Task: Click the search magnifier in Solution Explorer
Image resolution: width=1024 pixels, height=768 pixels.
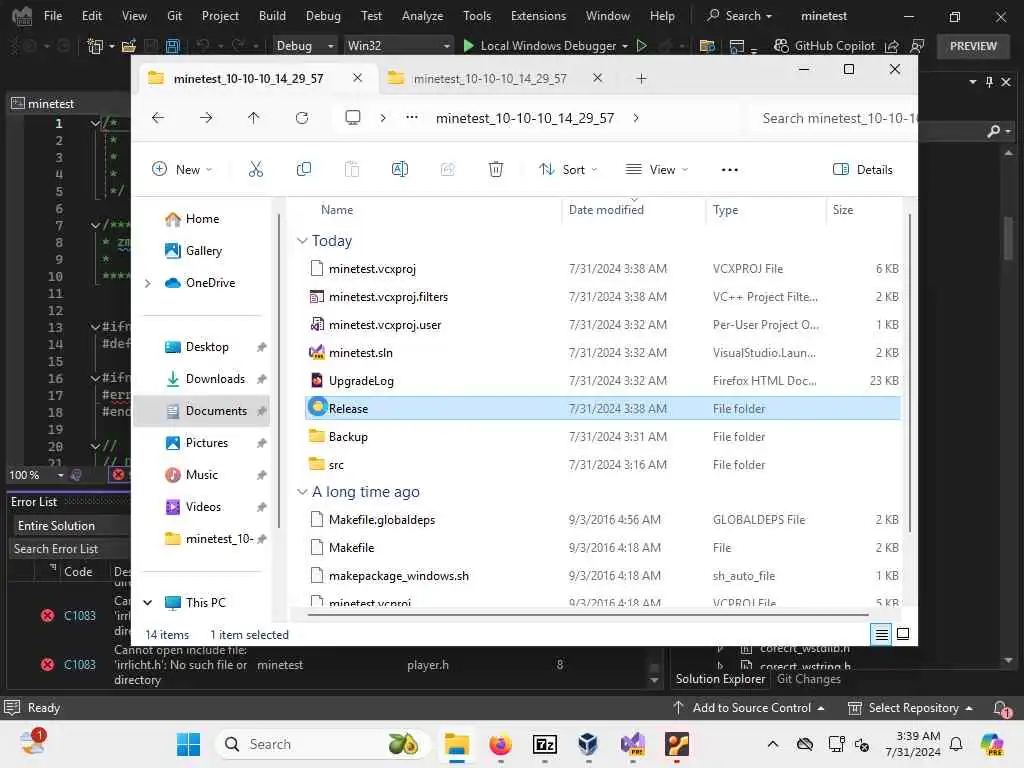Action: [x=993, y=131]
